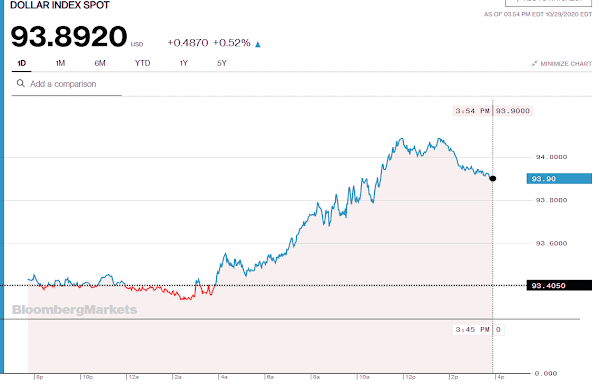This screenshot has height=385, width=600.
Task: Click the magnifier search icon
Action: [21, 83]
